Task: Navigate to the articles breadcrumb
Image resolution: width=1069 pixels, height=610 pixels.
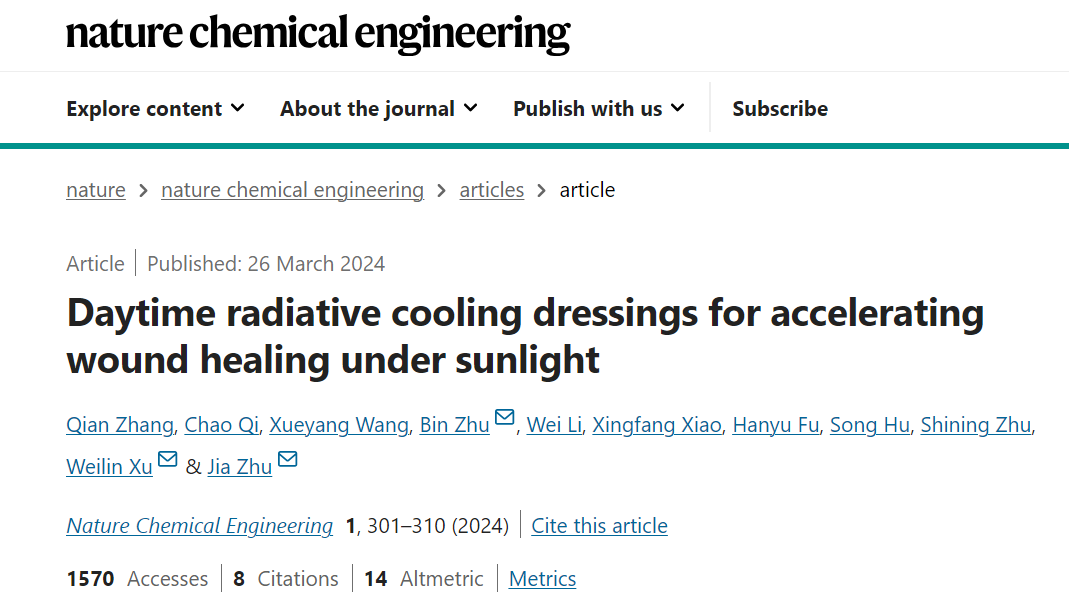Action: [492, 189]
